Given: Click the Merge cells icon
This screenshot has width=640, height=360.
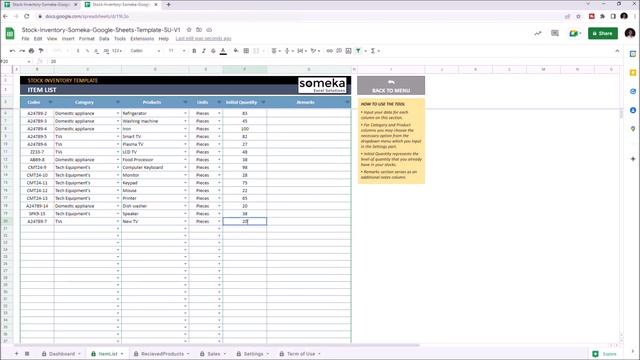Looking at the screenshot, I should [256, 51].
